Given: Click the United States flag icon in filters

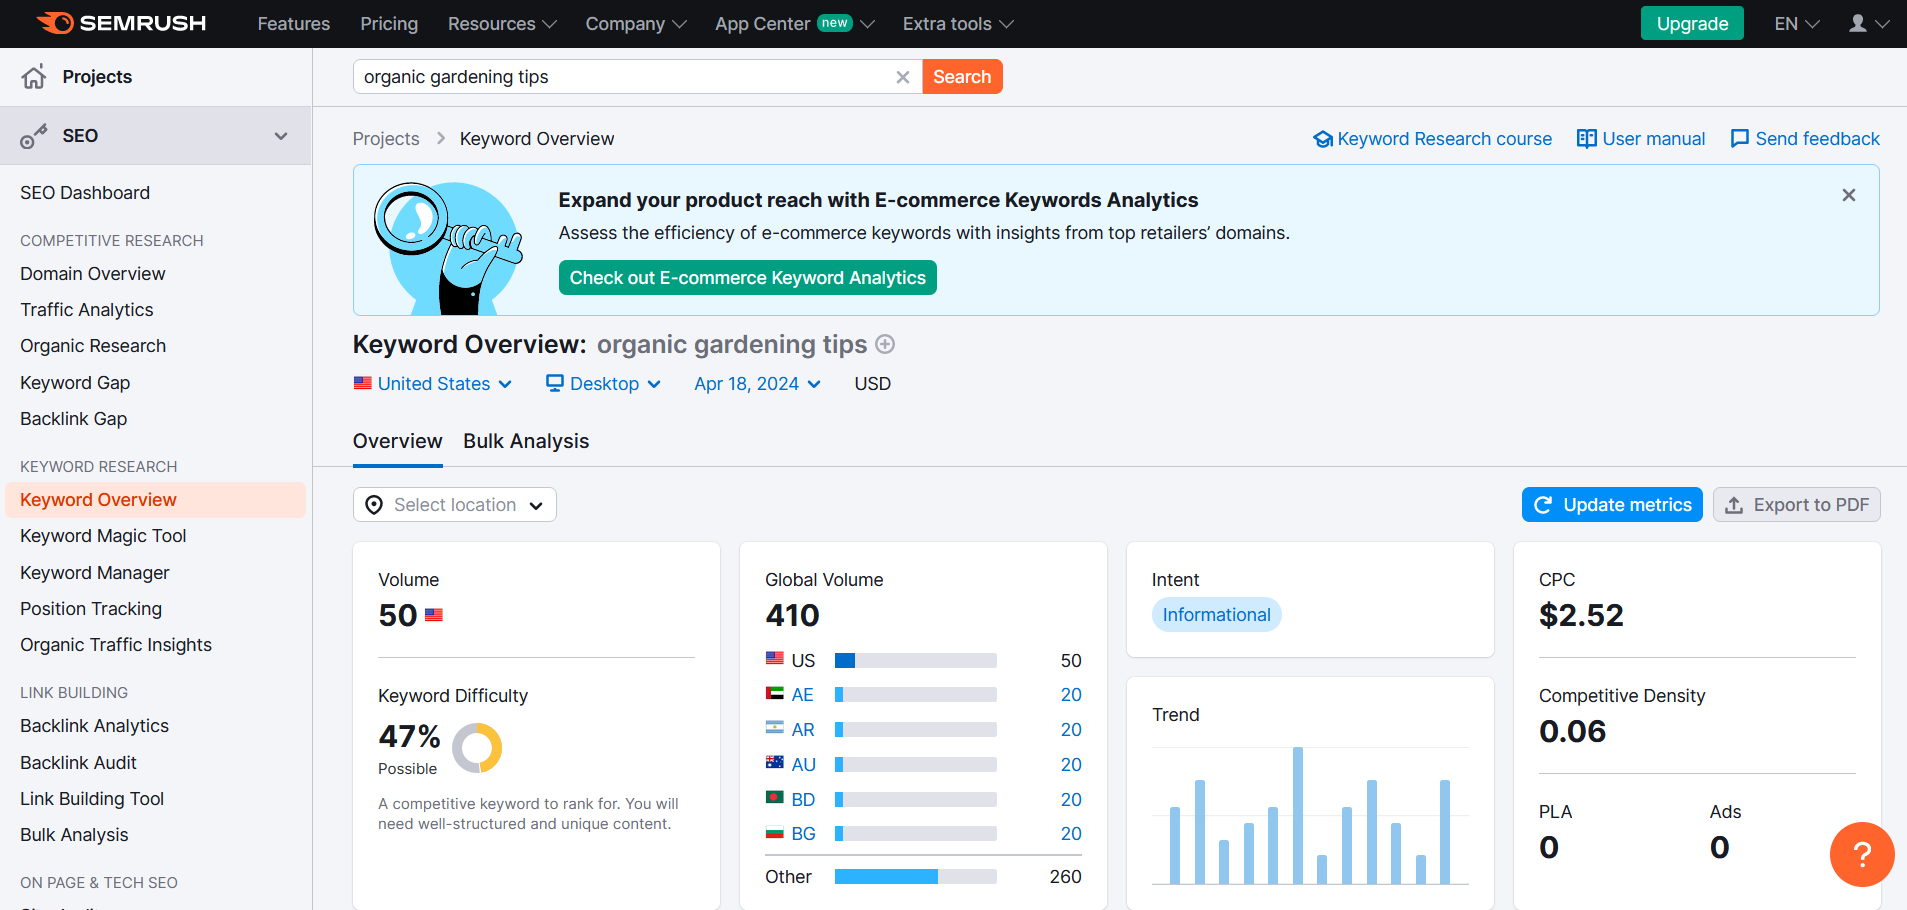Looking at the screenshot, I should (x=363, y=383).
